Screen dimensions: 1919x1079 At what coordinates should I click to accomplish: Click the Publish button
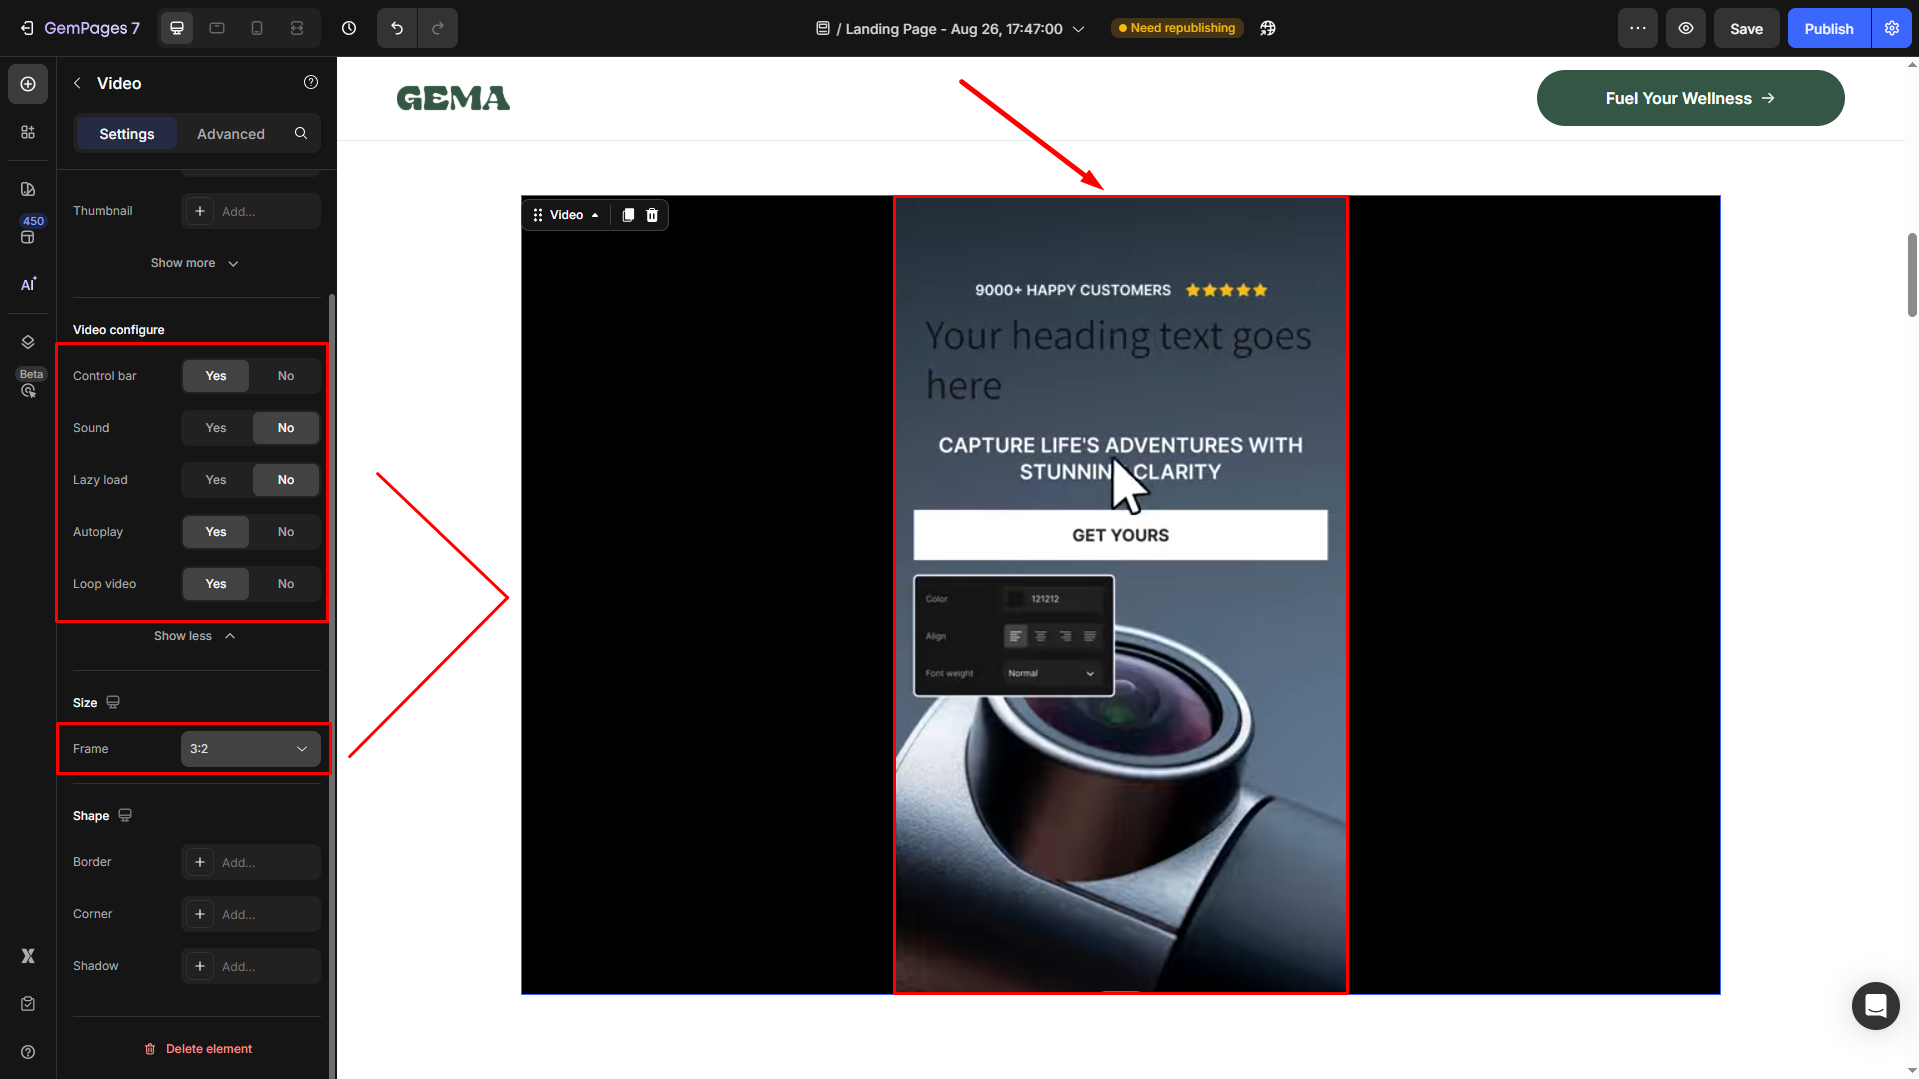coord(1829,28)
